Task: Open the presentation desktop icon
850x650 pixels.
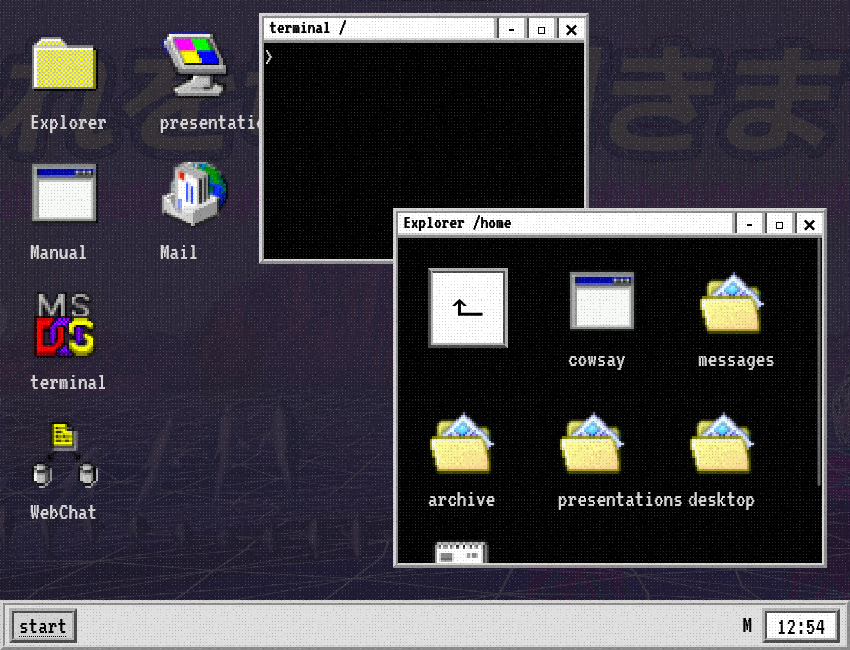Action: (x=196, y=66)
